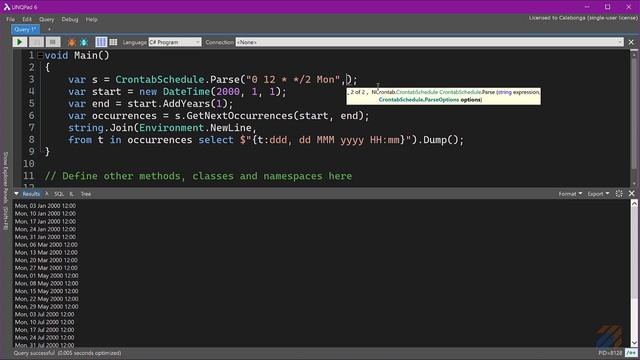The image size is (640, 360).
Task: Click the LINQPad logo in title bar
Action: click(7, 7)
